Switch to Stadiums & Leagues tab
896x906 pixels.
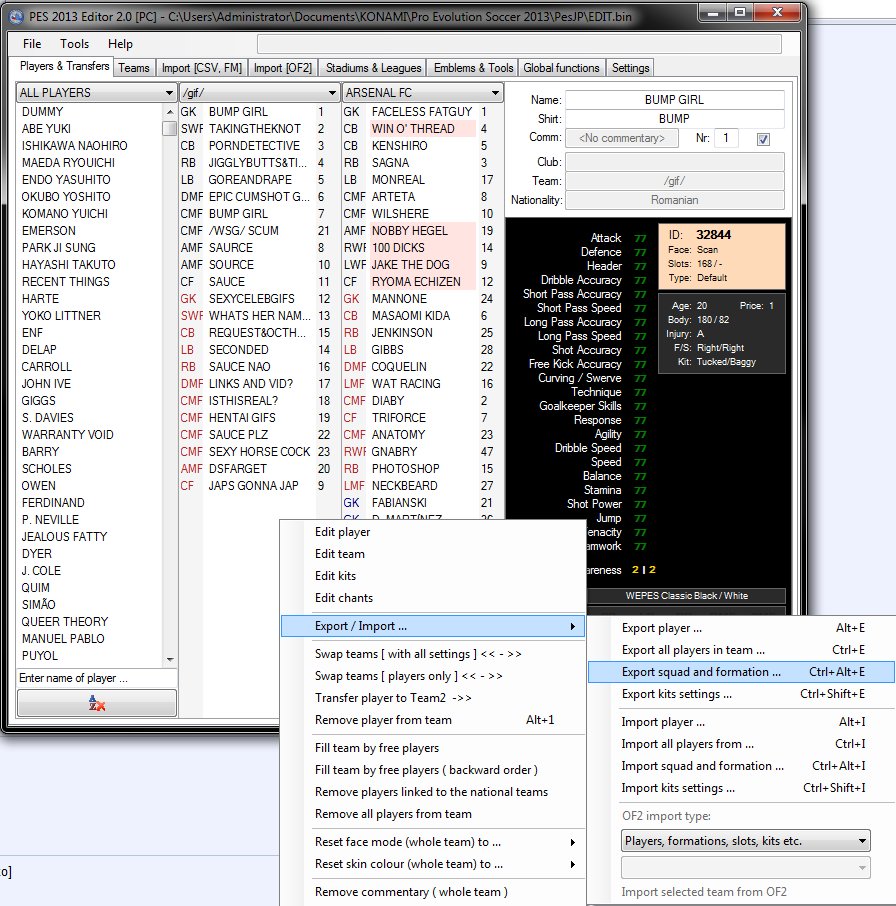(373, 68)
